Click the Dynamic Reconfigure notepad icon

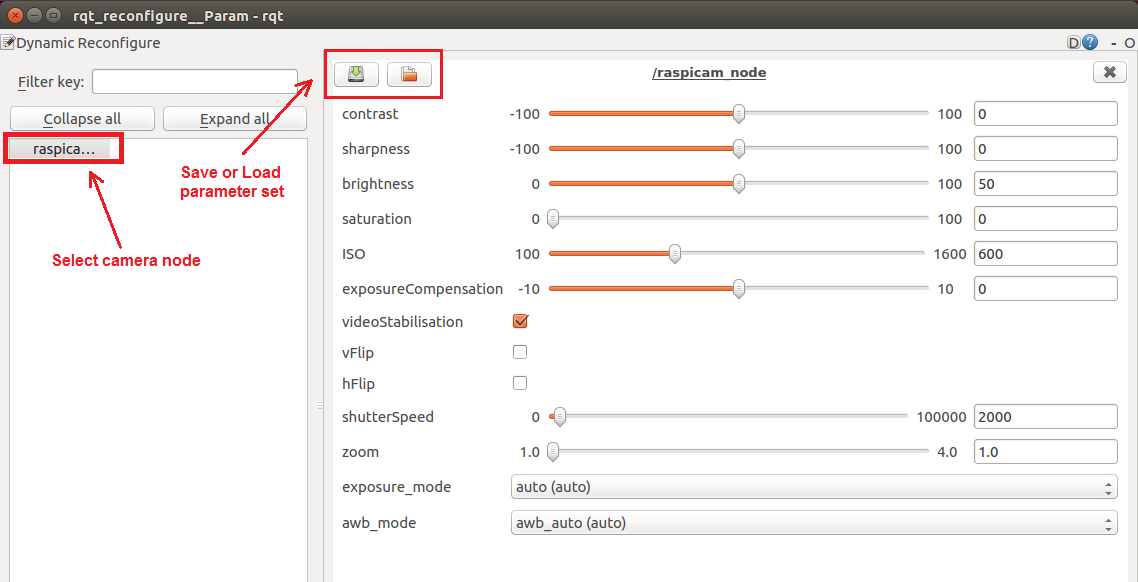(x=7, y=43)
